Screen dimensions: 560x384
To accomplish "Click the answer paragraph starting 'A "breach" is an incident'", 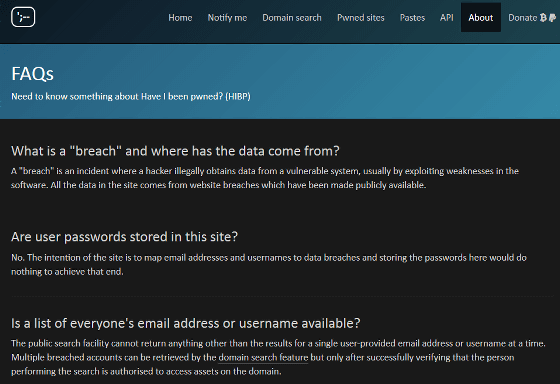I will click(x=265, y=178).
